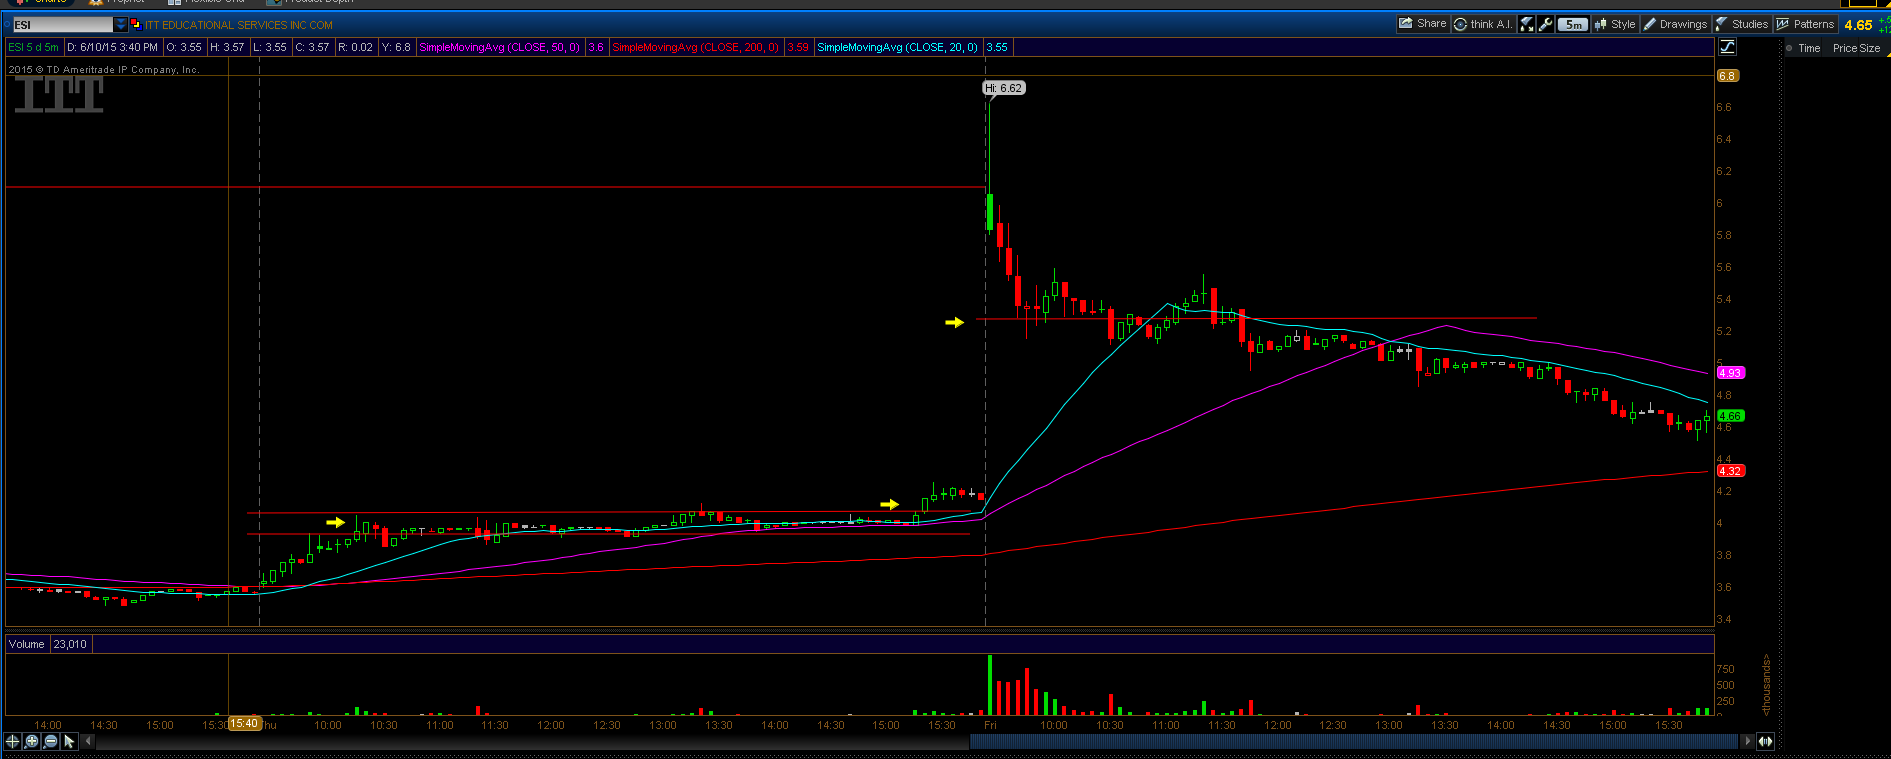Open the Drawings tool menu
This screenshot has height=759, width=1891.
coord(1675,24)
